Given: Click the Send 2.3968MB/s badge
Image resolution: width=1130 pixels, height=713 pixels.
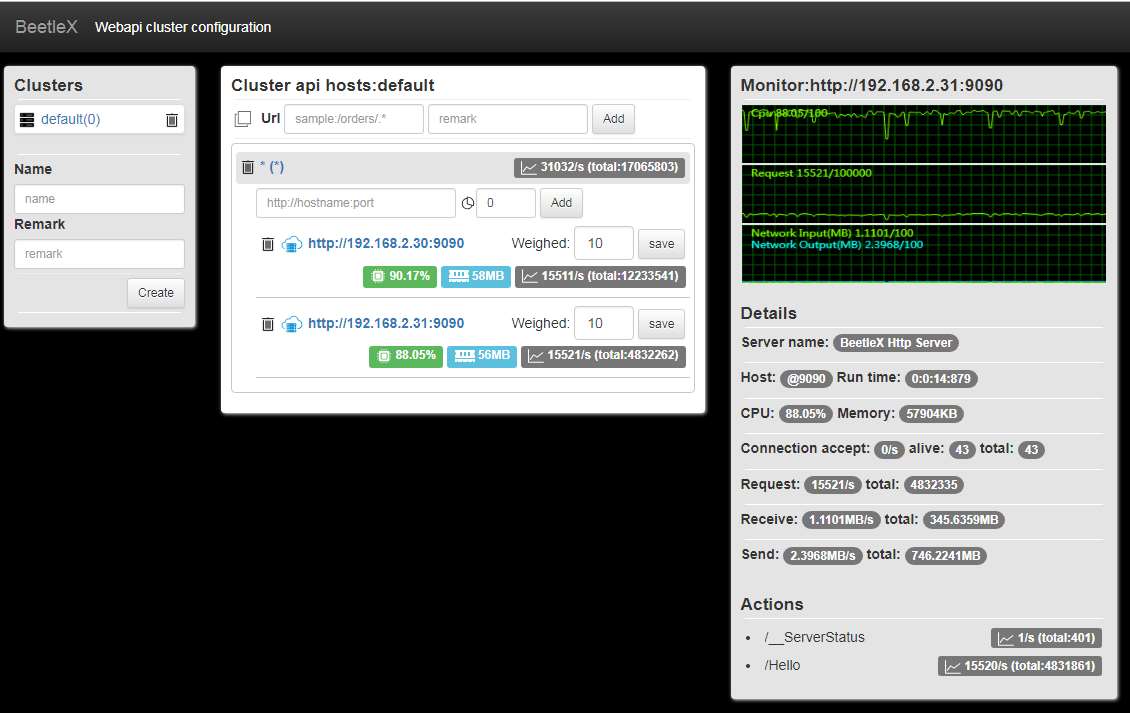Looking at the screenshot, I should click(x=822, y=556).
